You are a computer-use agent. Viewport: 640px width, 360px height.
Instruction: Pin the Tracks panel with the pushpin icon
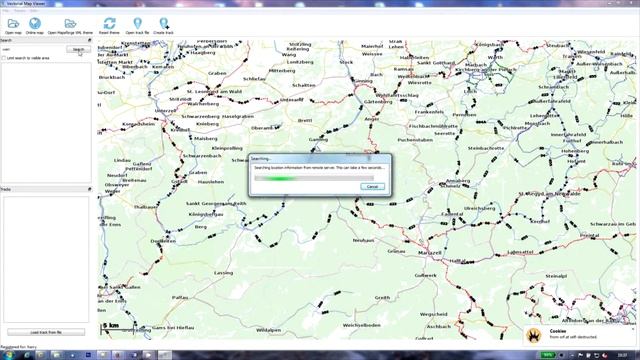pos(89,189)
